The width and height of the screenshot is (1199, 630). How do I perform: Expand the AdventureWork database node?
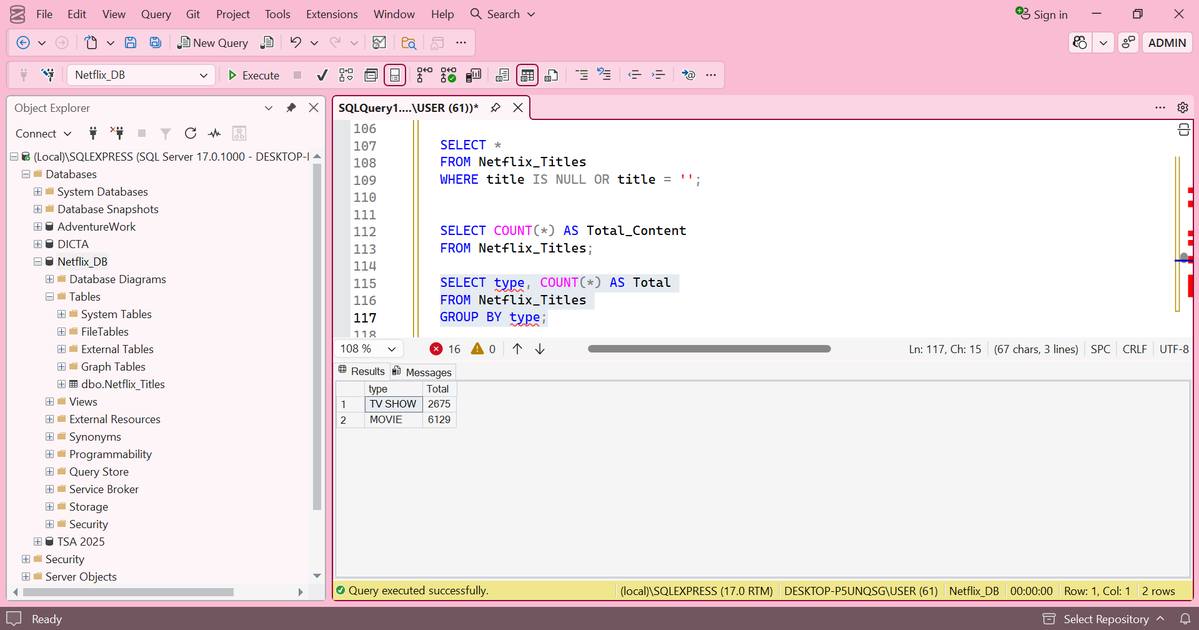[x=37, y=226]
